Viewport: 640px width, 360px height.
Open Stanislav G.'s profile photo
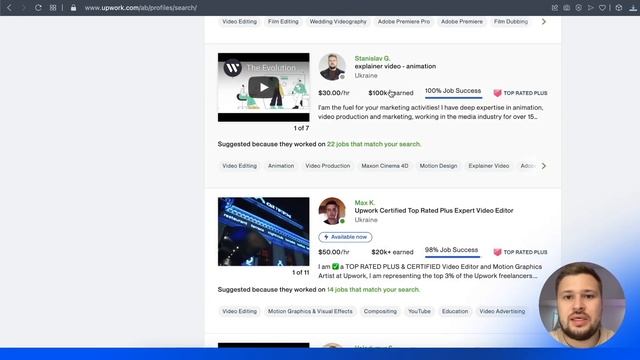click(x=332, y=67)
